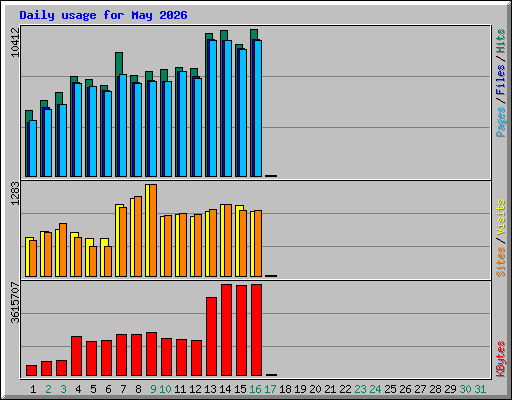The height and width of the screenshot is (400, 512).
Task: Select day 7 on the date axis
Action: point(123,389)
